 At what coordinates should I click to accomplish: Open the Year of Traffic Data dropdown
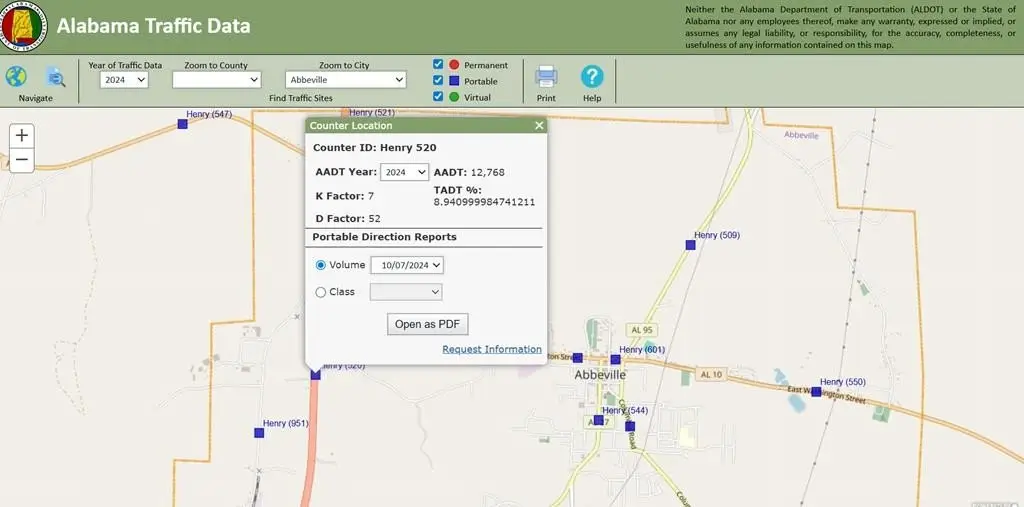(x=124, y=80)
